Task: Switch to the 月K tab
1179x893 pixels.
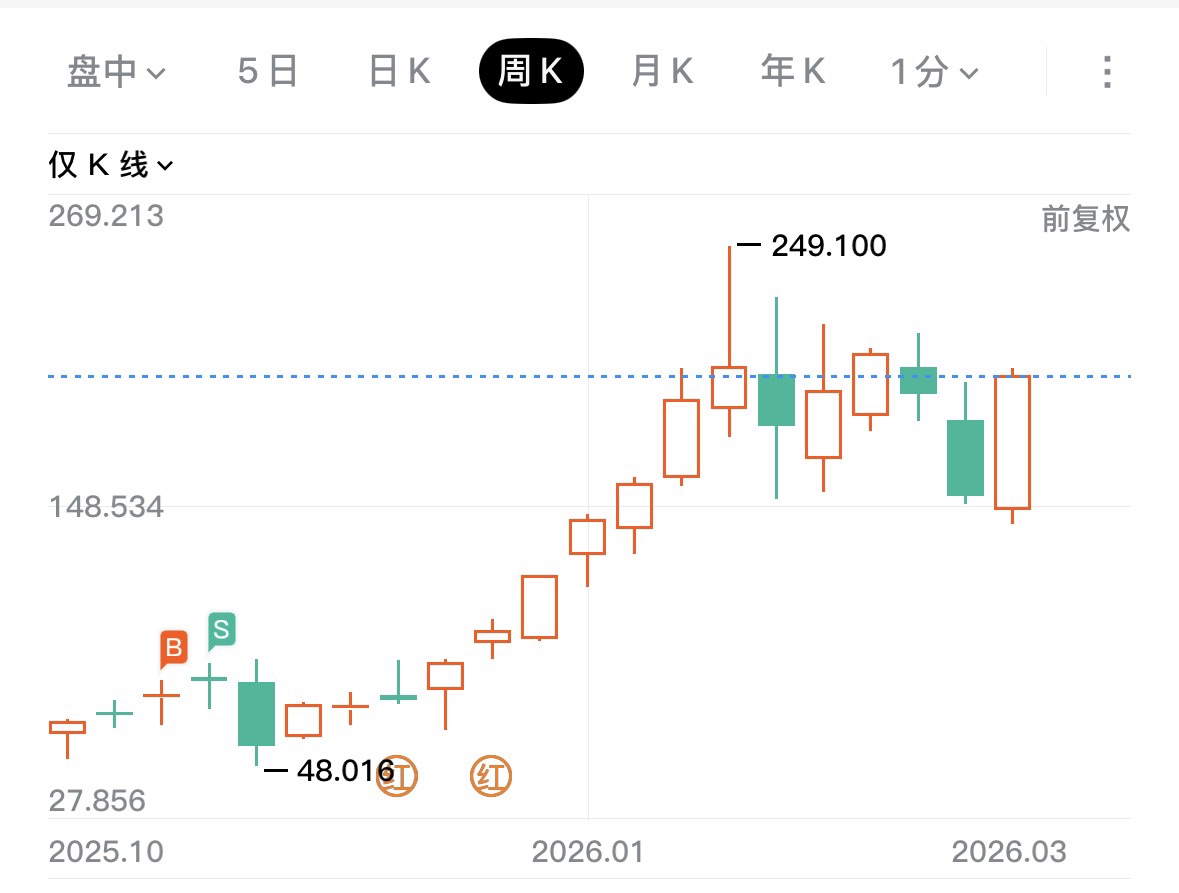Action: coord(662,72)
